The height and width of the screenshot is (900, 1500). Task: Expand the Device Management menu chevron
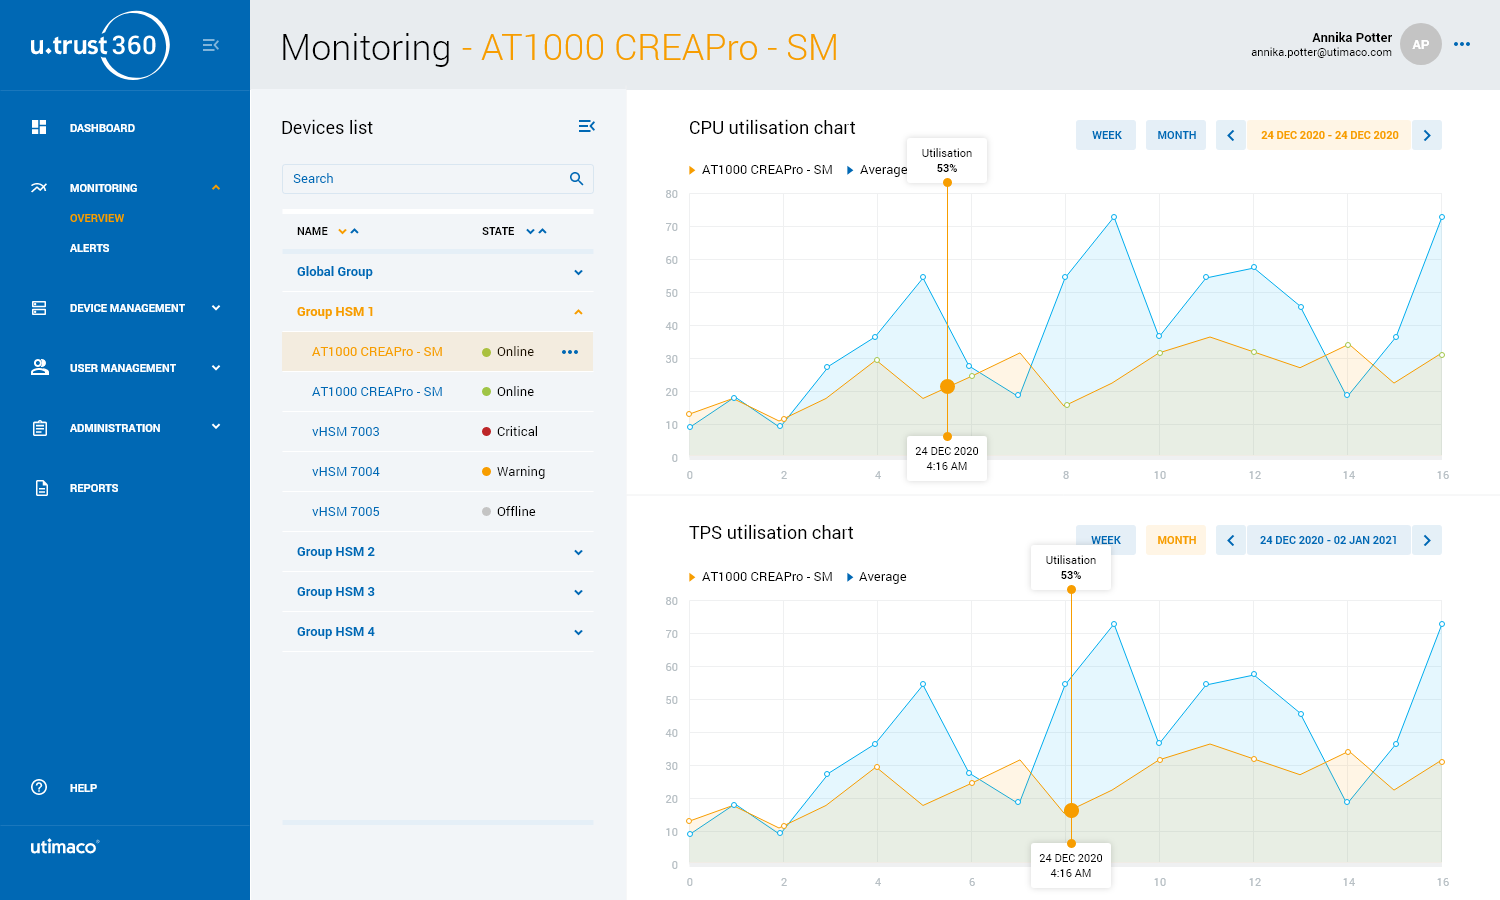pyautogui.click(x=216, y=308)
